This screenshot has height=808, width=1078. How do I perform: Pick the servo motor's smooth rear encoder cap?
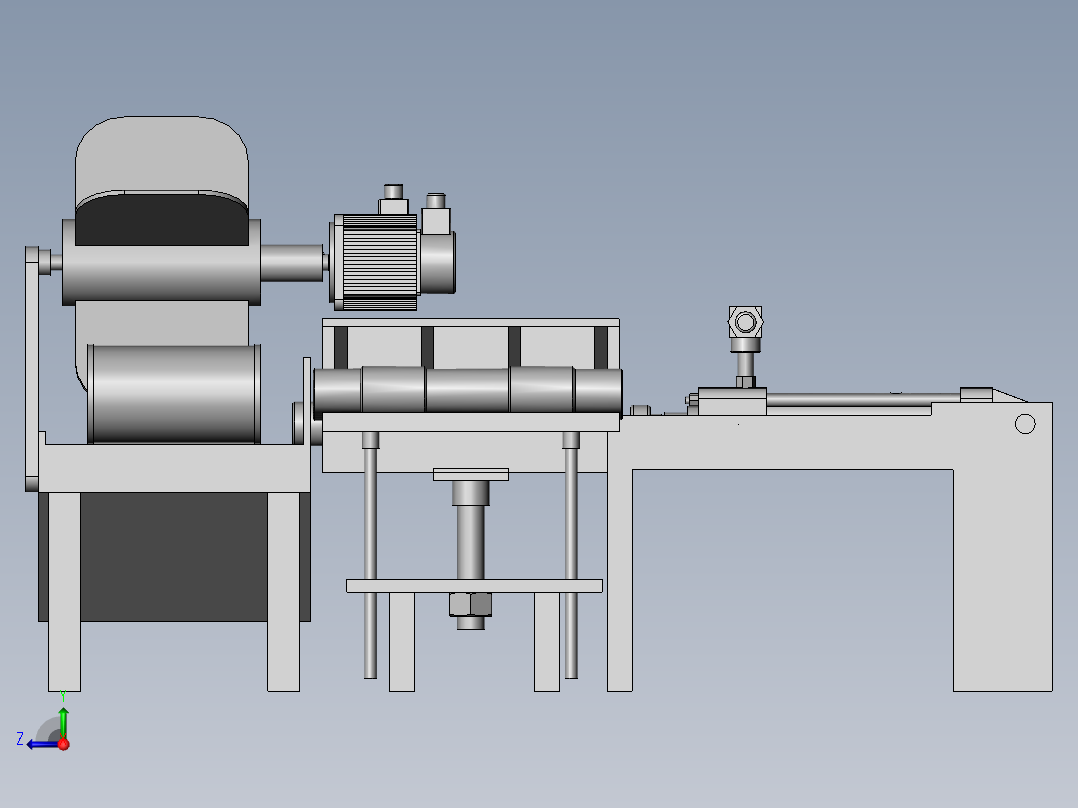[x=437, y=263]
